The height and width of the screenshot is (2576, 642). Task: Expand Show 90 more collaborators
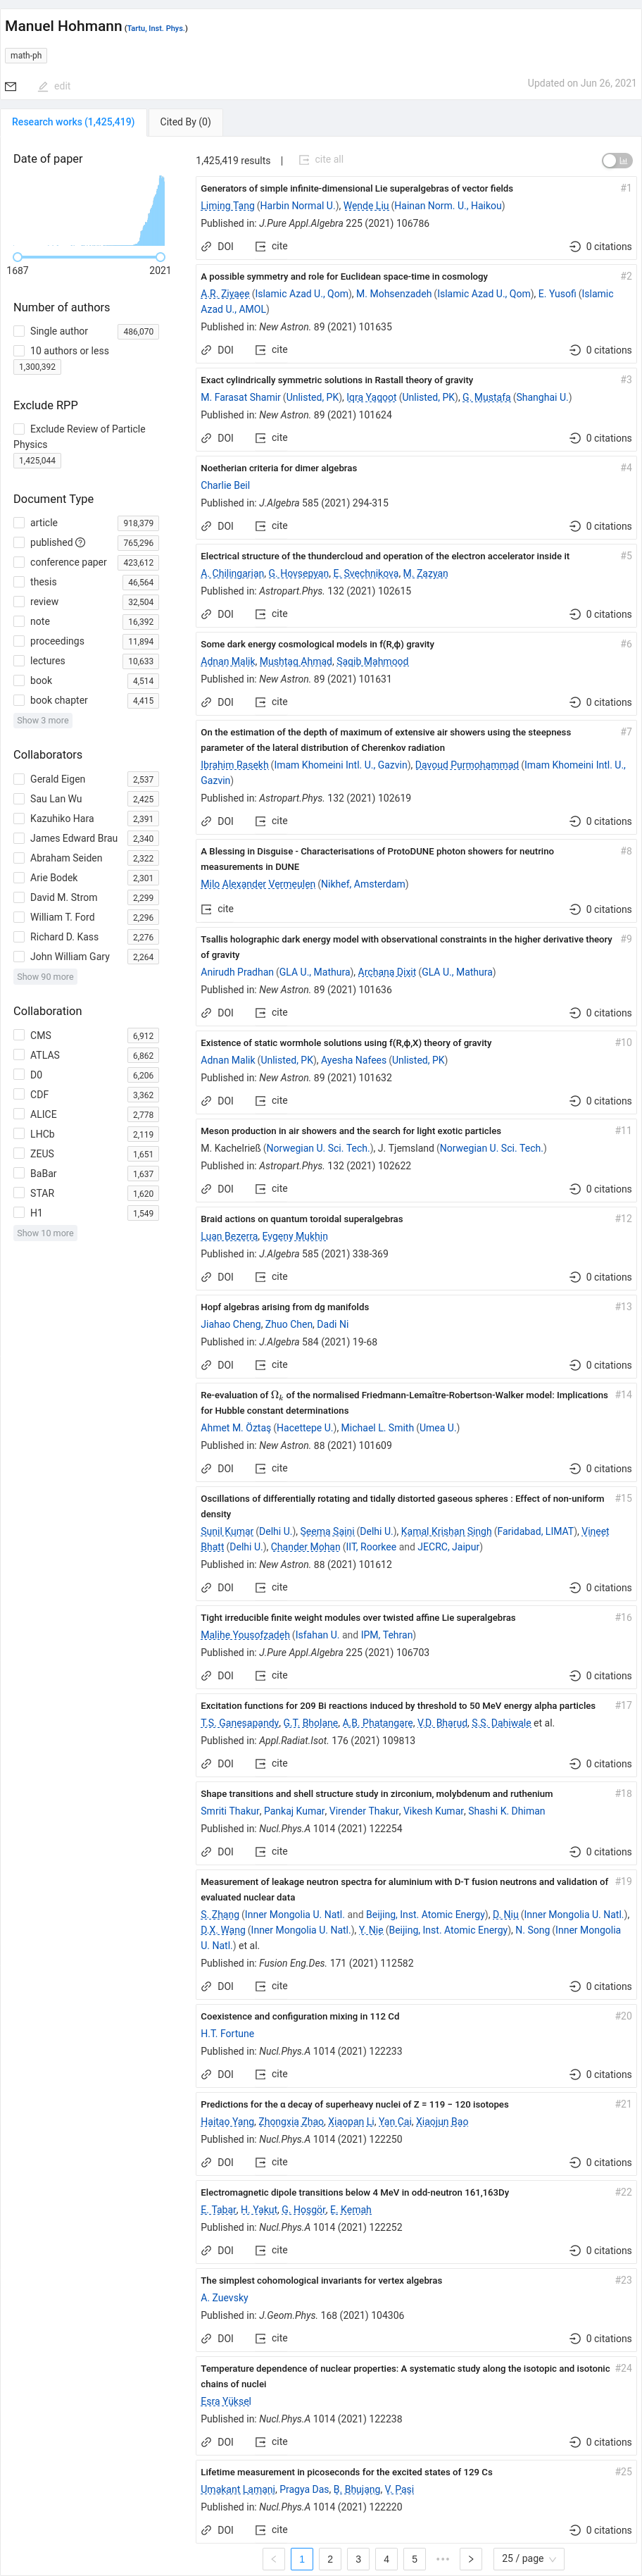click(45, 977)
